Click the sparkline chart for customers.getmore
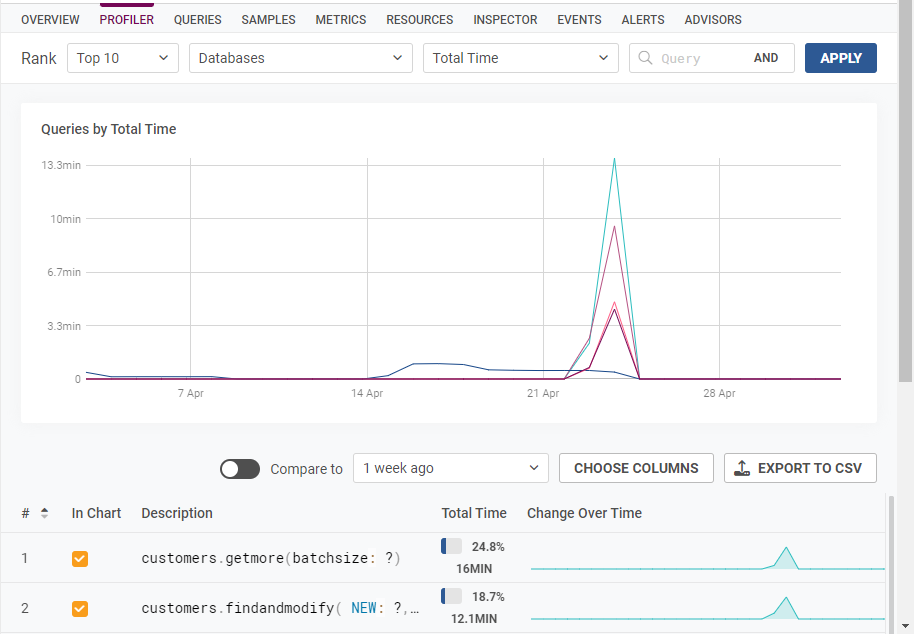Screen dimensions: 914x634 706,558
